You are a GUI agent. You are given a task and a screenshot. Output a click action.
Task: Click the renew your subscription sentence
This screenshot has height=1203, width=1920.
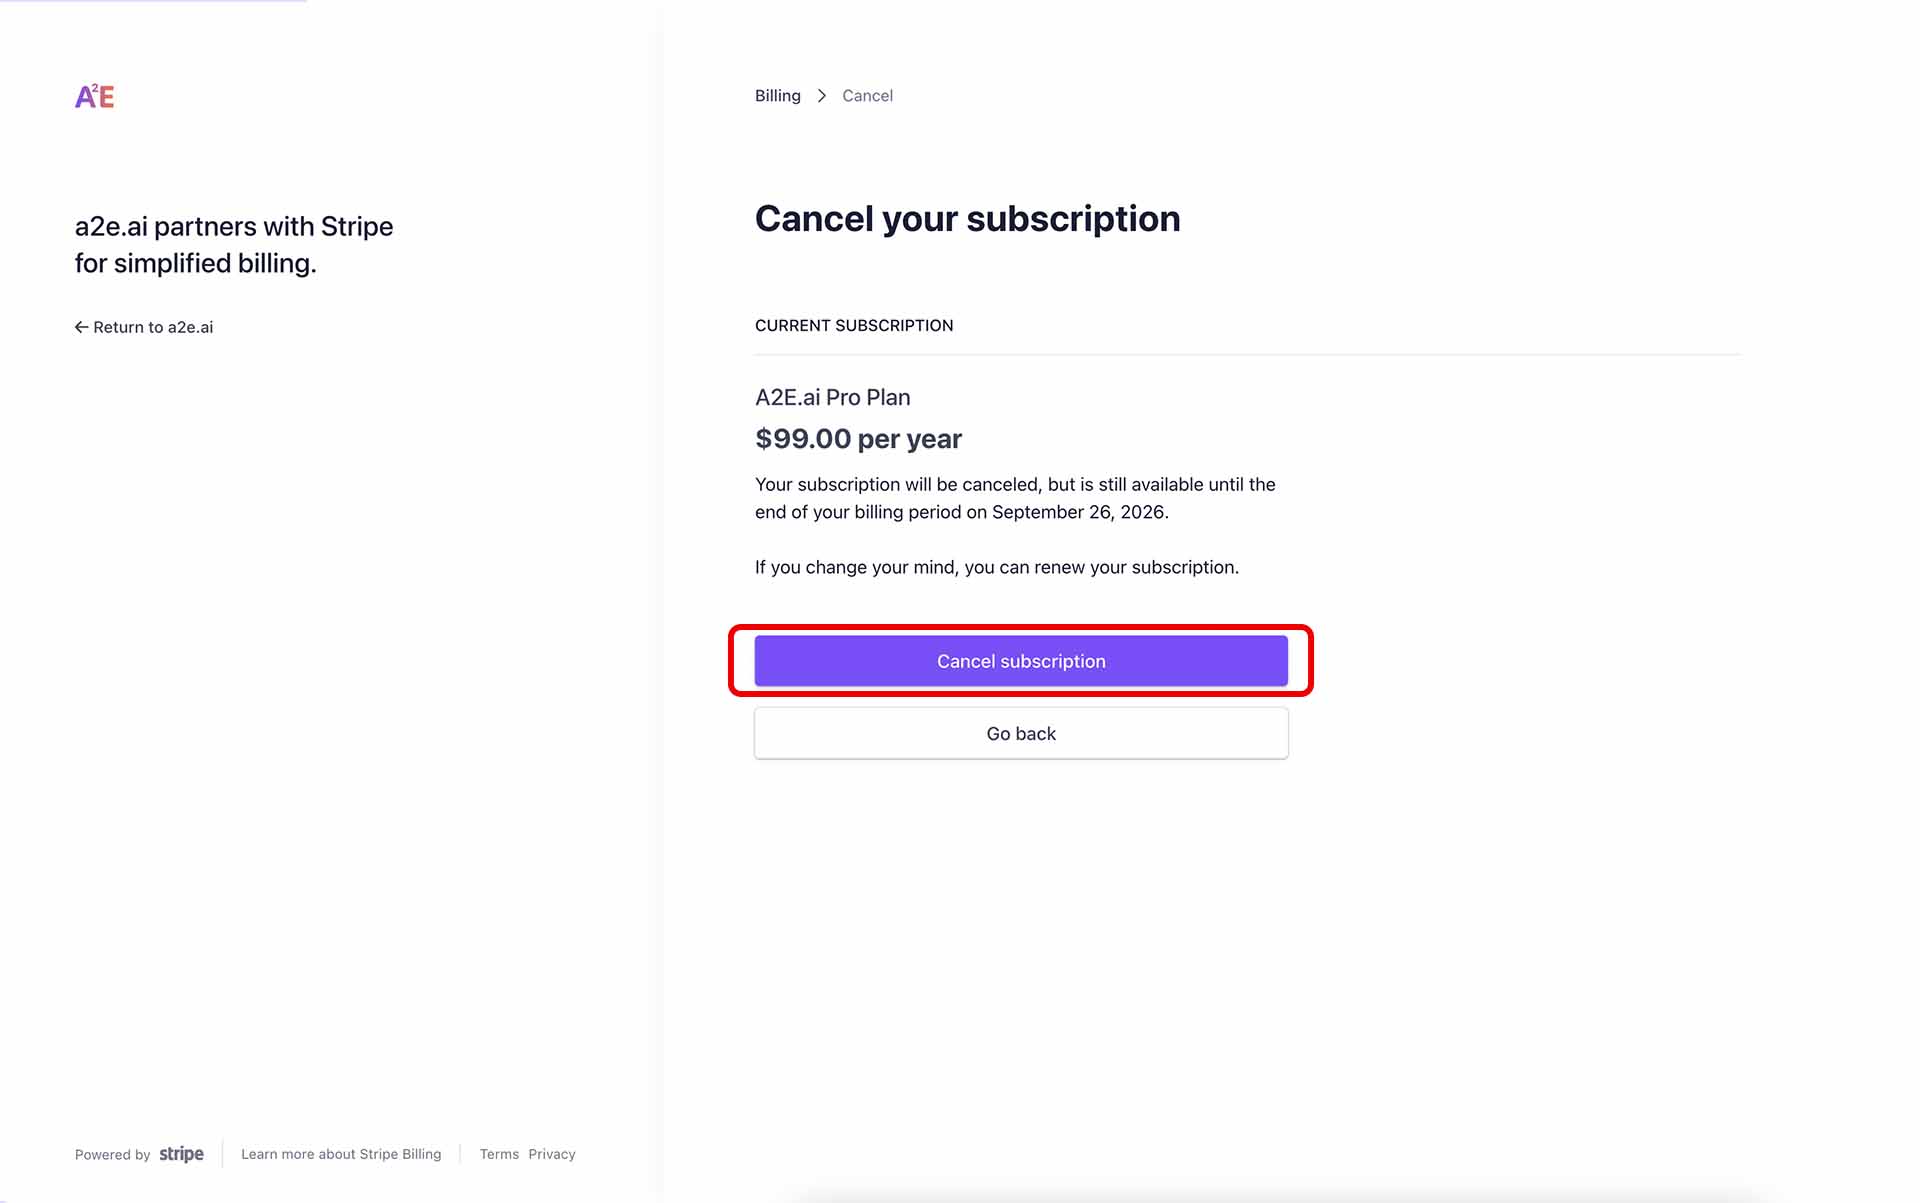(x=996, y=567)
